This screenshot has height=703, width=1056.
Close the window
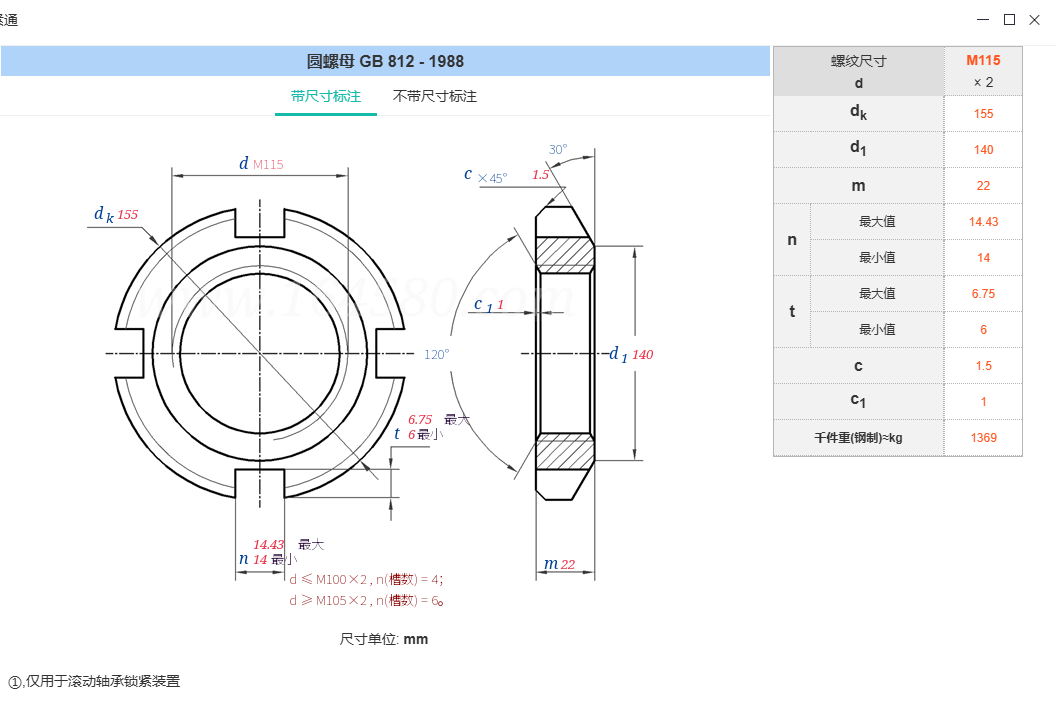(1036, 20)
